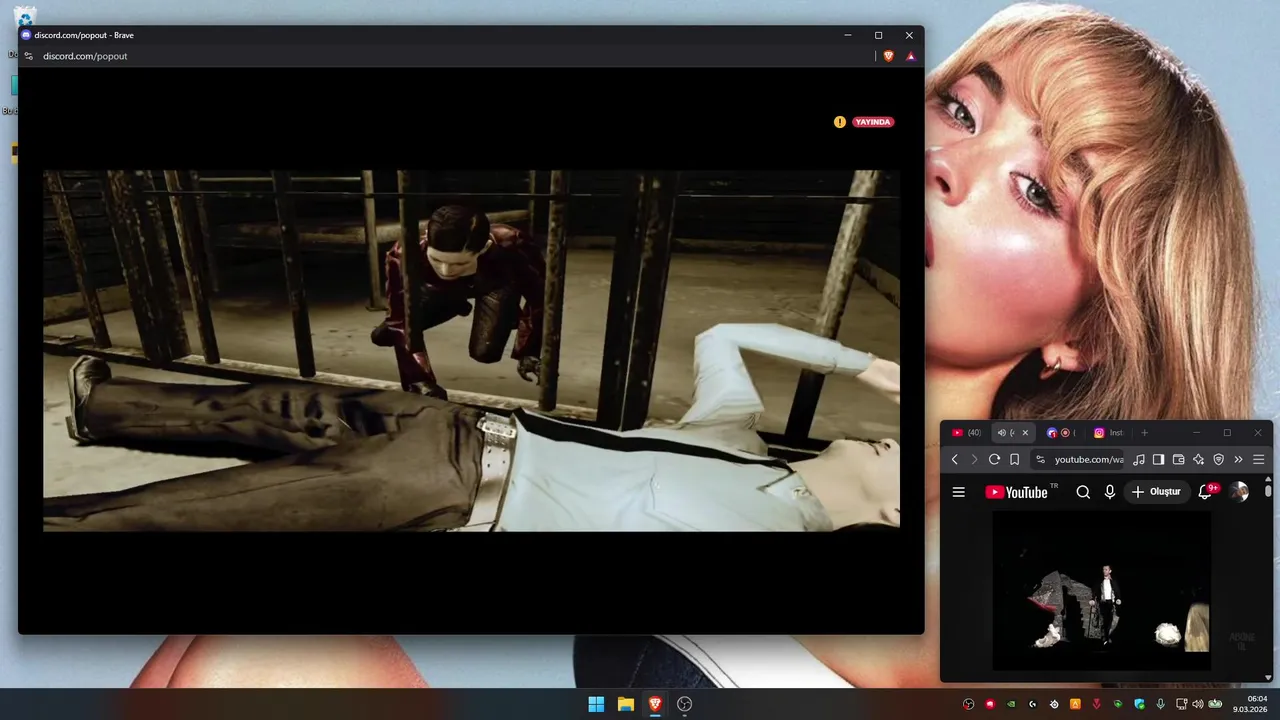Click the green tag tray icon
This screenshot has height=720, width=1280.
coord(1118,704)
